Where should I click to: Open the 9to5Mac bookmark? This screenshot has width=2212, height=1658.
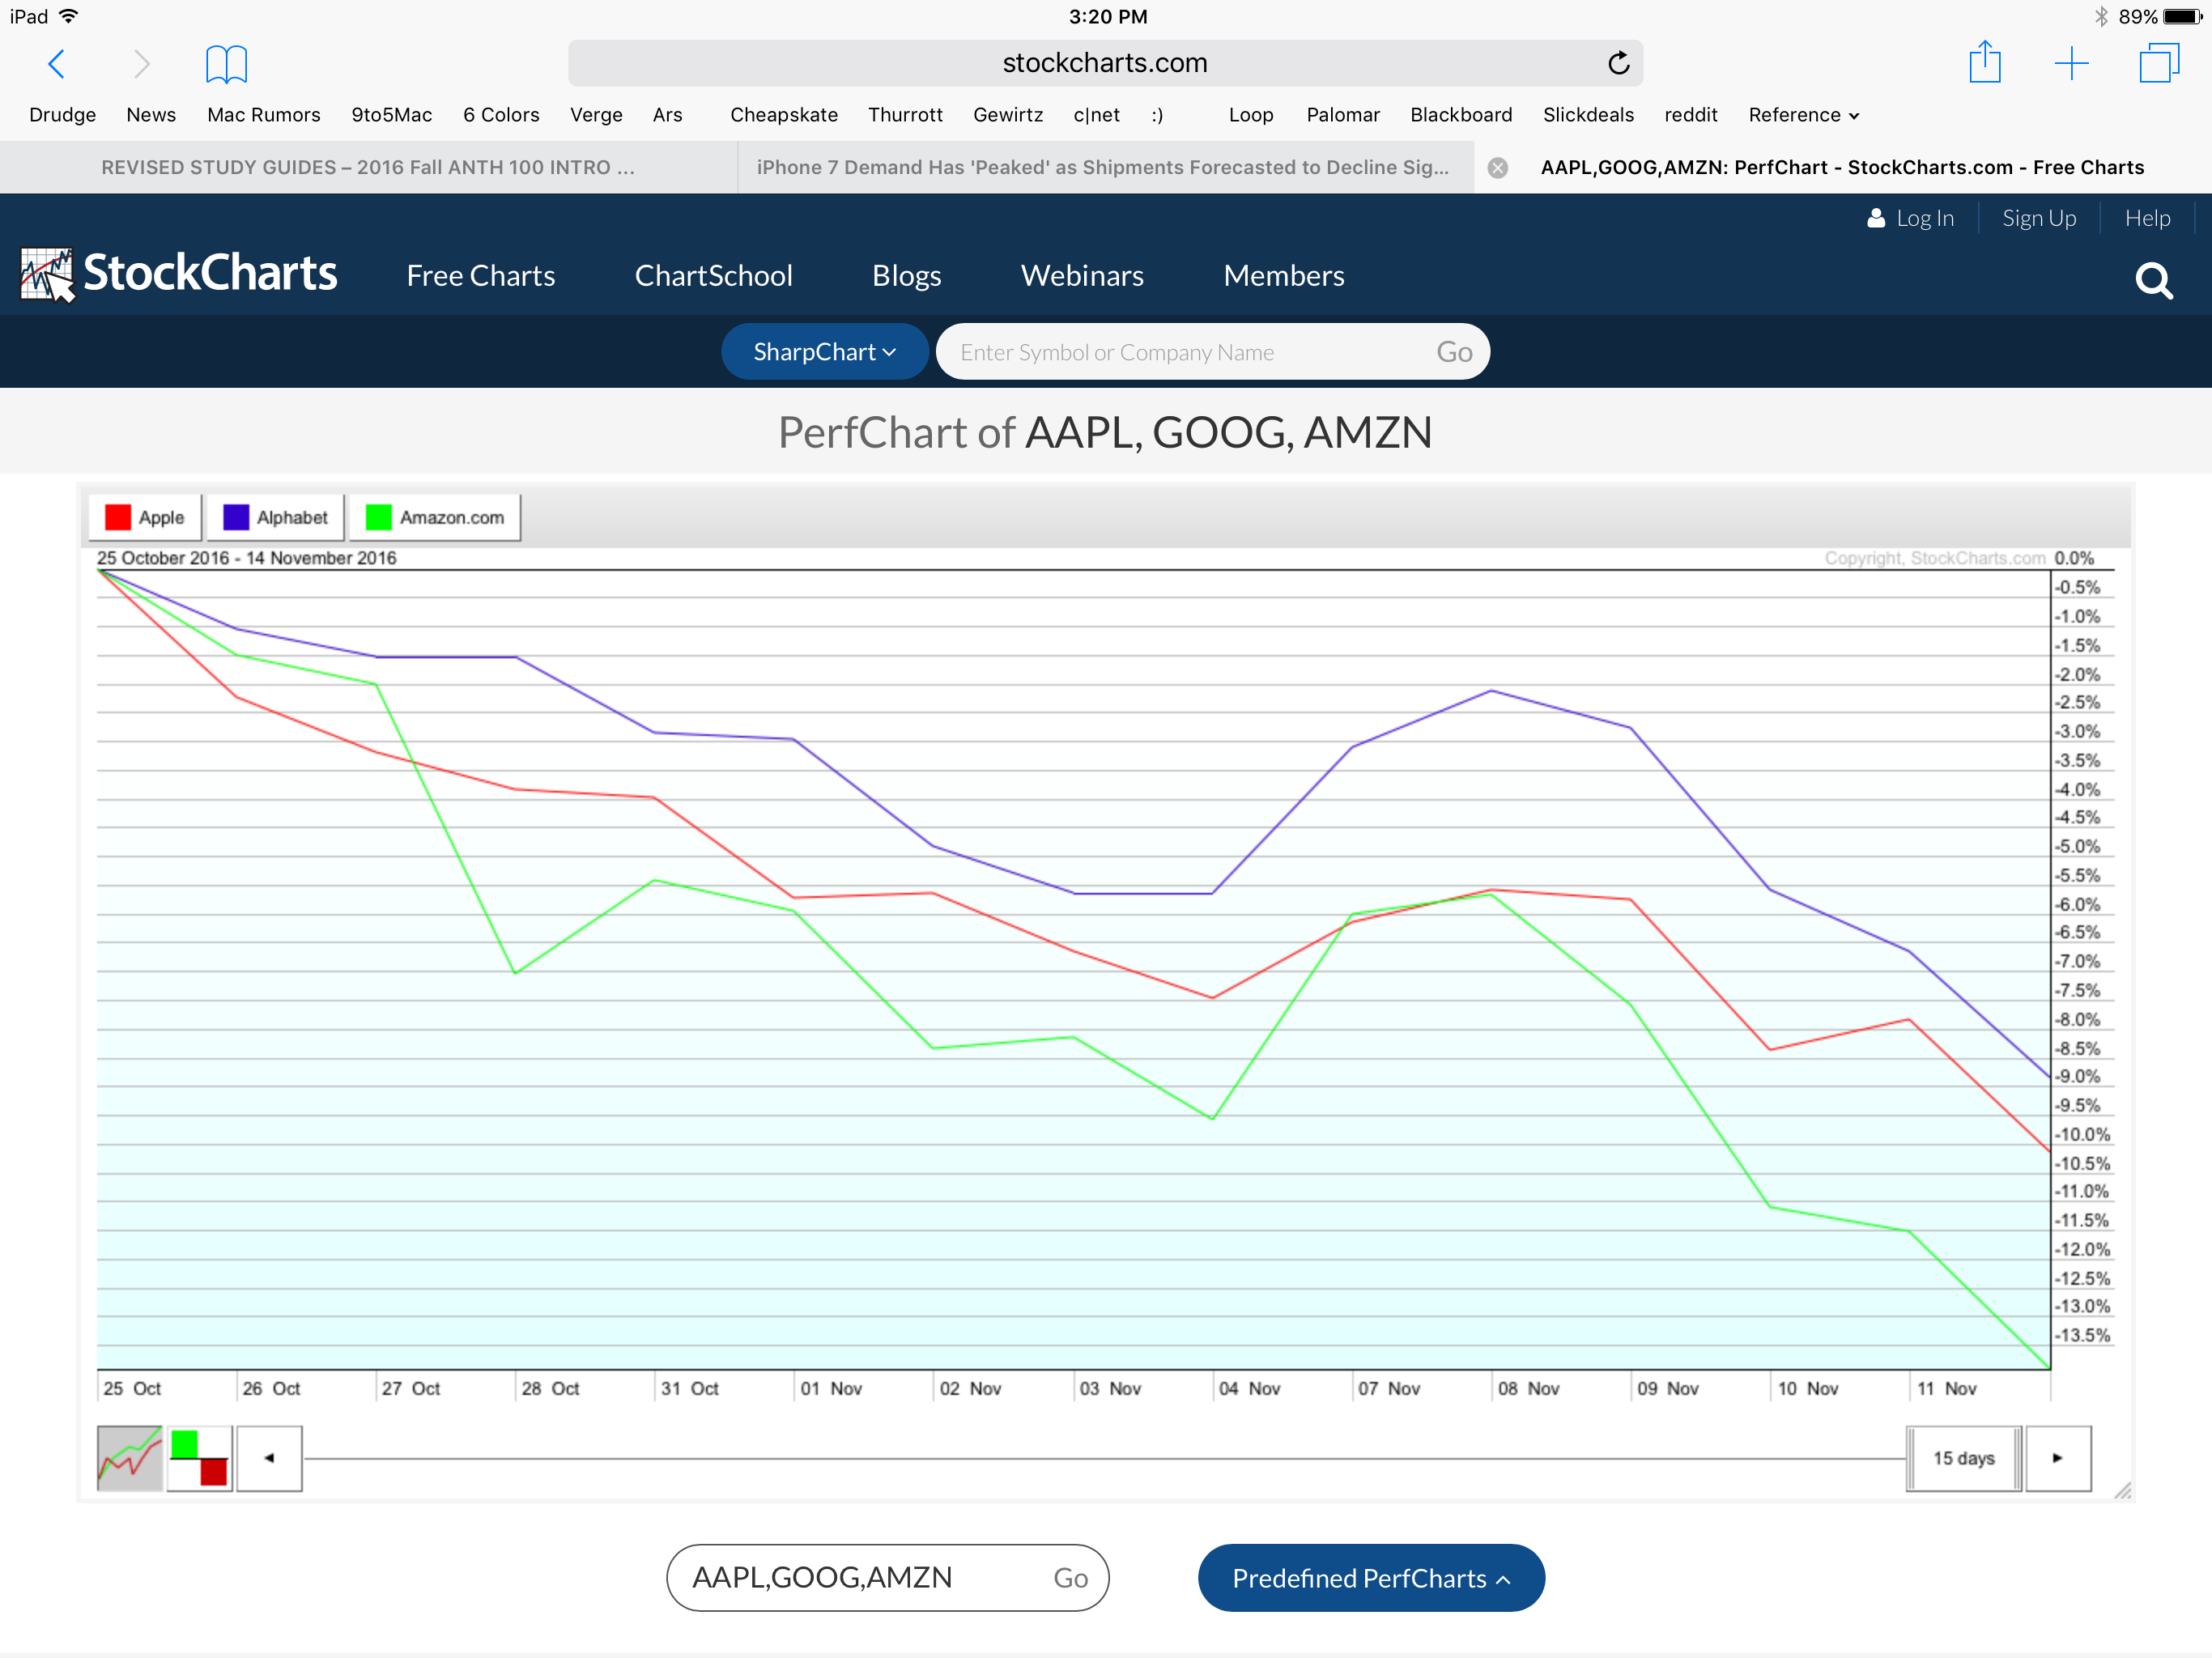(x=392, y=115)
